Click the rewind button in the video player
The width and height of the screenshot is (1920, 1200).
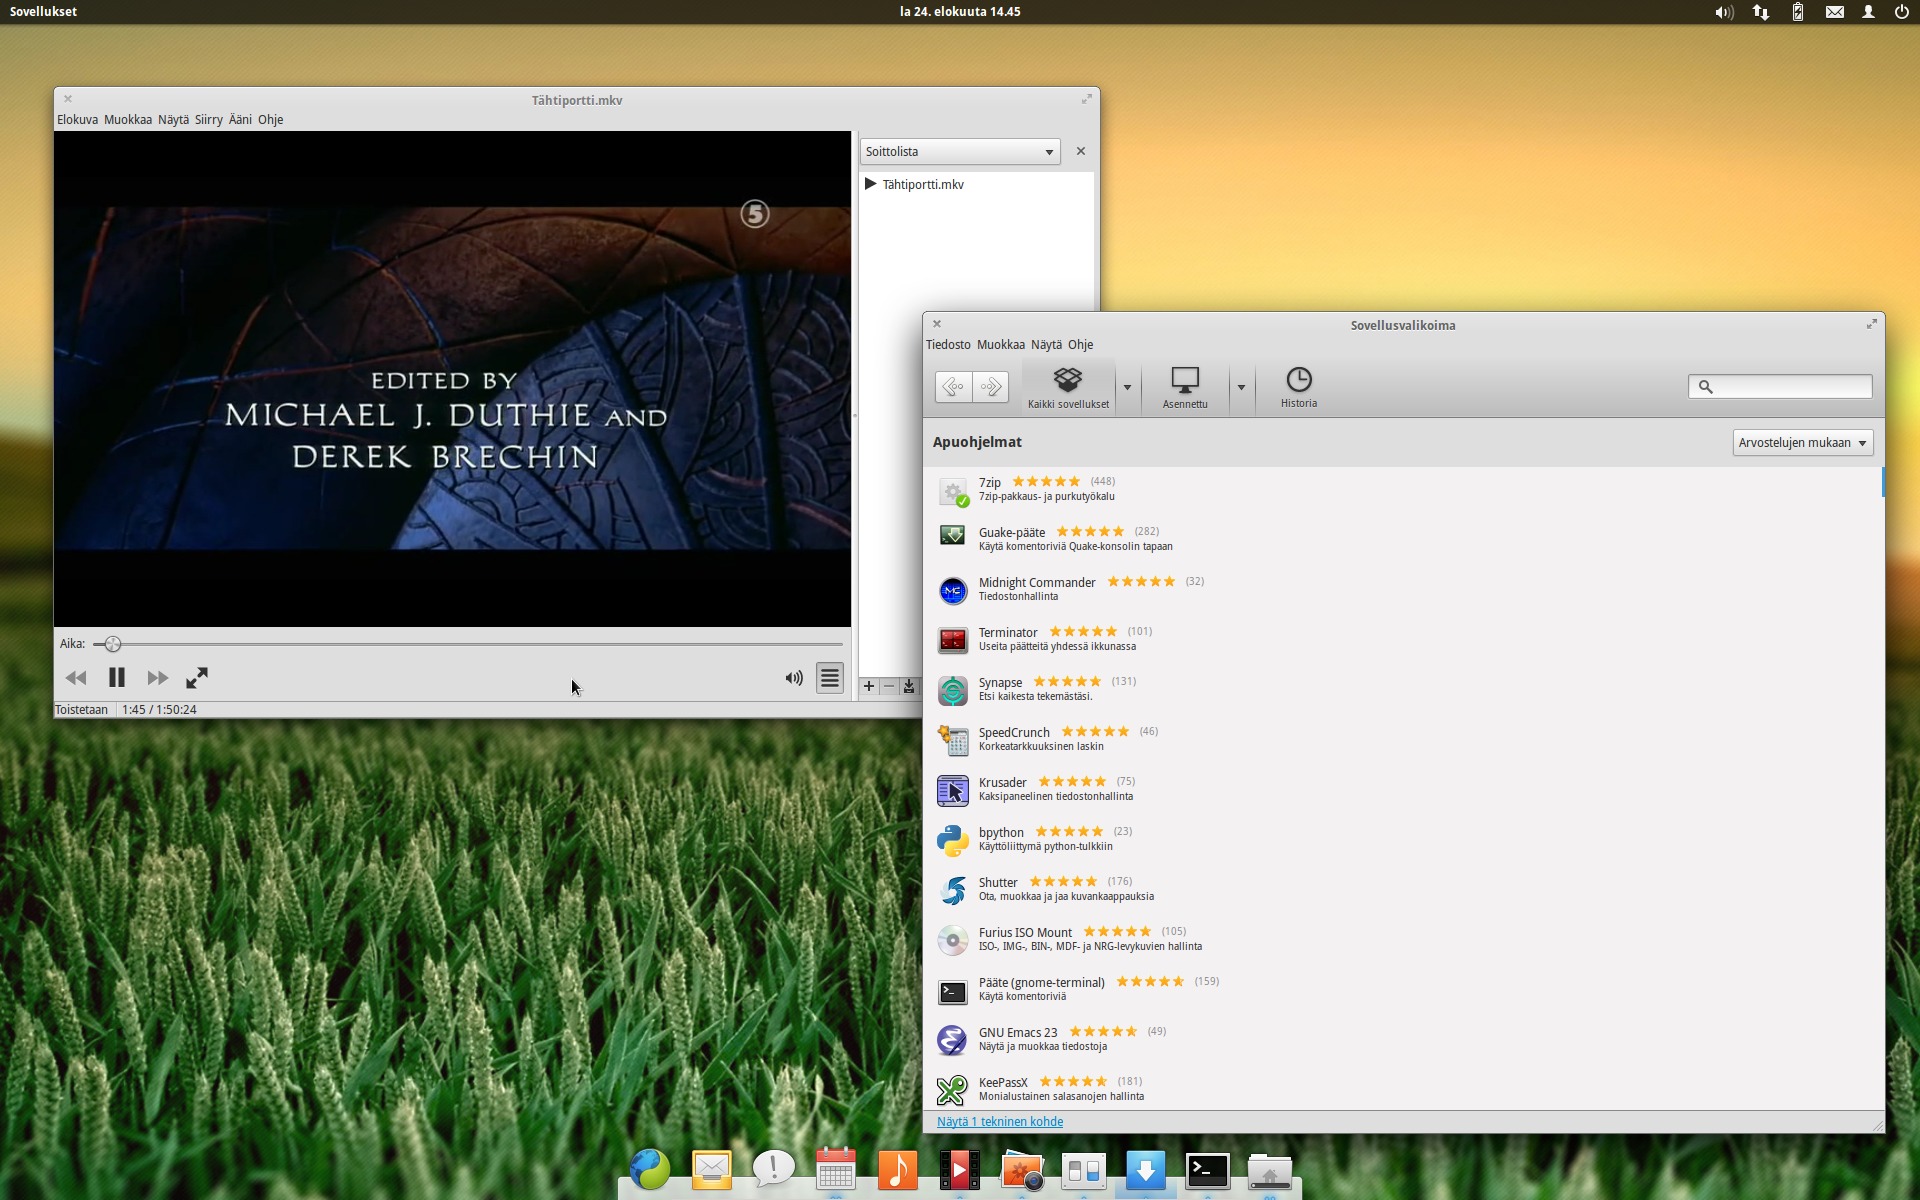click(76, 678)
